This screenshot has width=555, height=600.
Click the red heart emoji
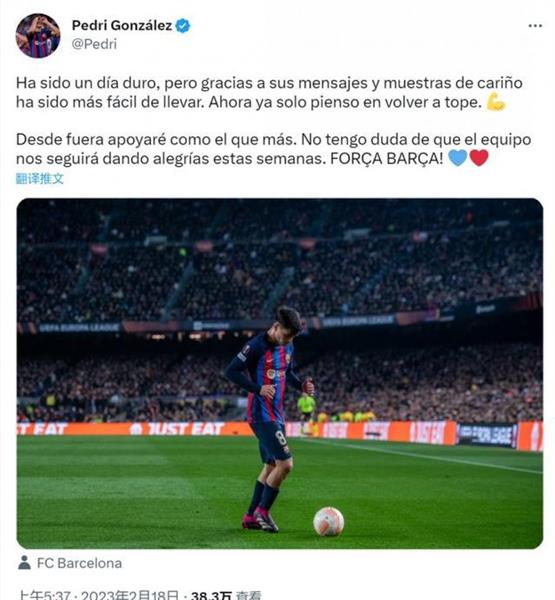479,158
